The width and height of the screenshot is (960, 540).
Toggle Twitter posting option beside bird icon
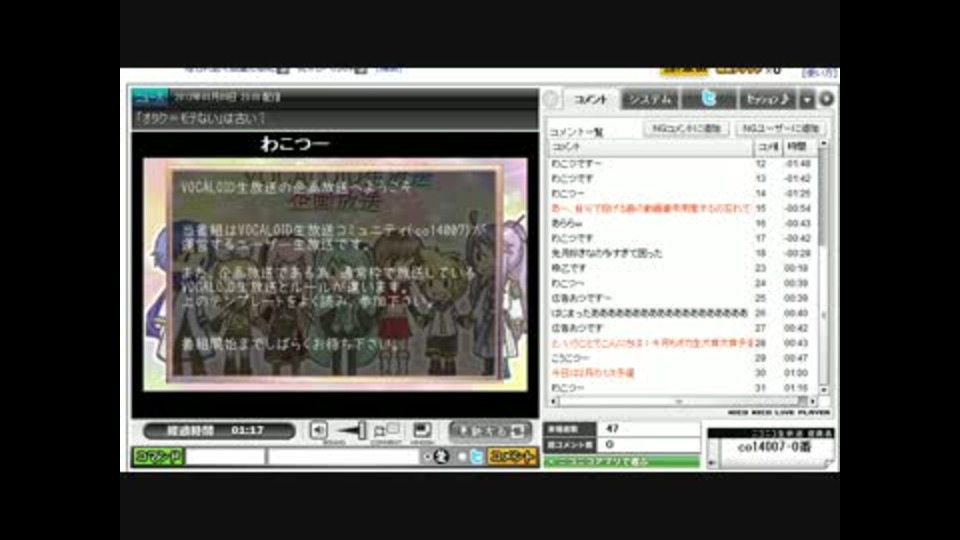[462, 457]
